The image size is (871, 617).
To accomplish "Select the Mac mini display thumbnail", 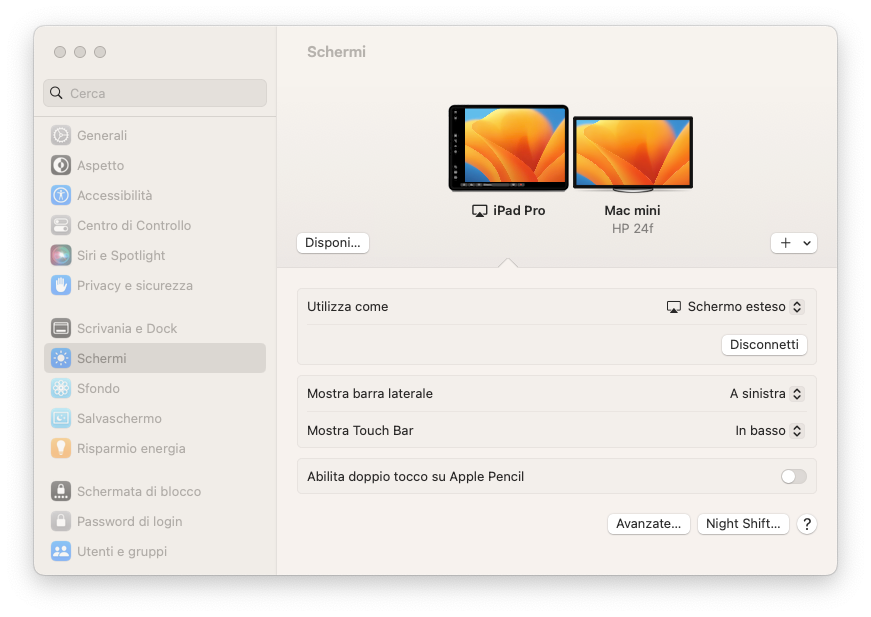I will (632, 150).
